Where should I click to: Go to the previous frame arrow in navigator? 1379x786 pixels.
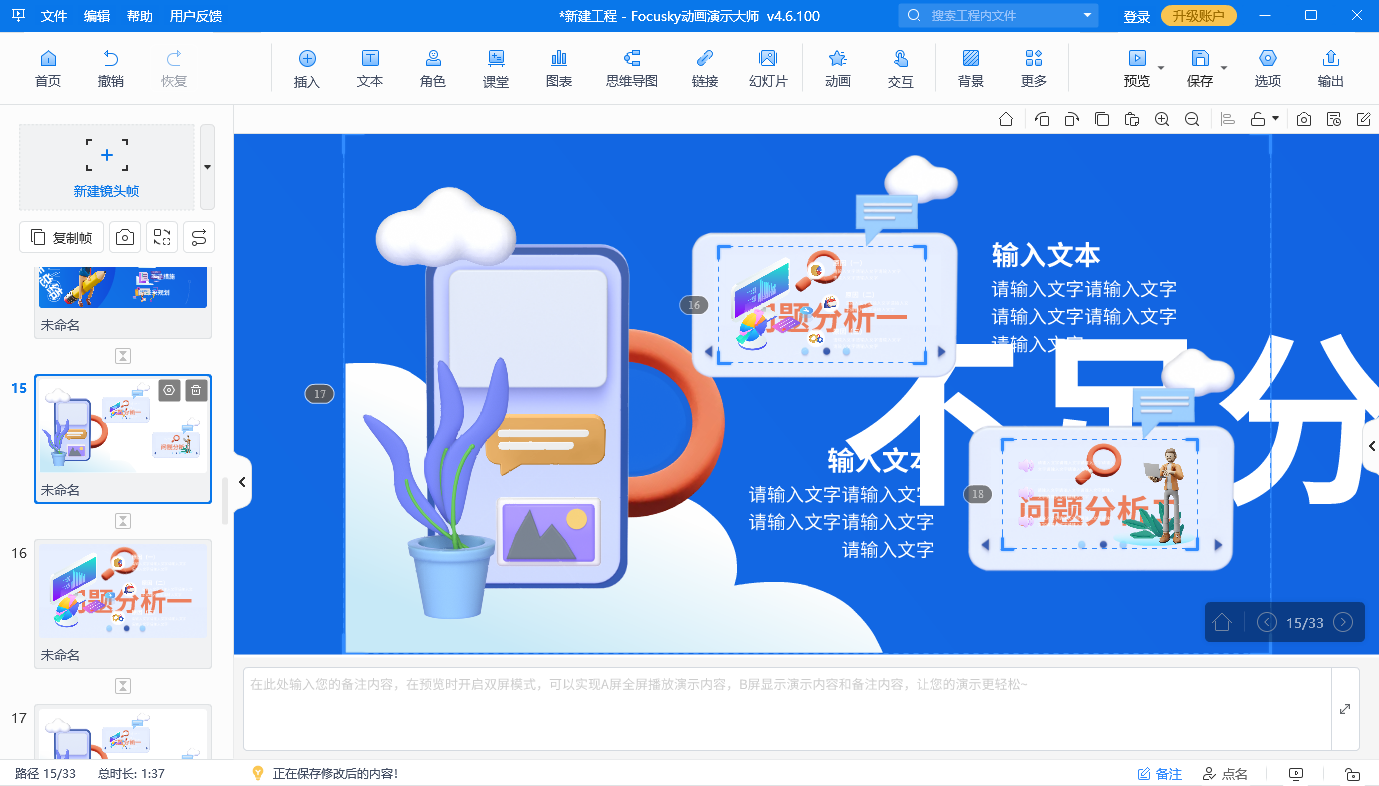click(1266, 622)
